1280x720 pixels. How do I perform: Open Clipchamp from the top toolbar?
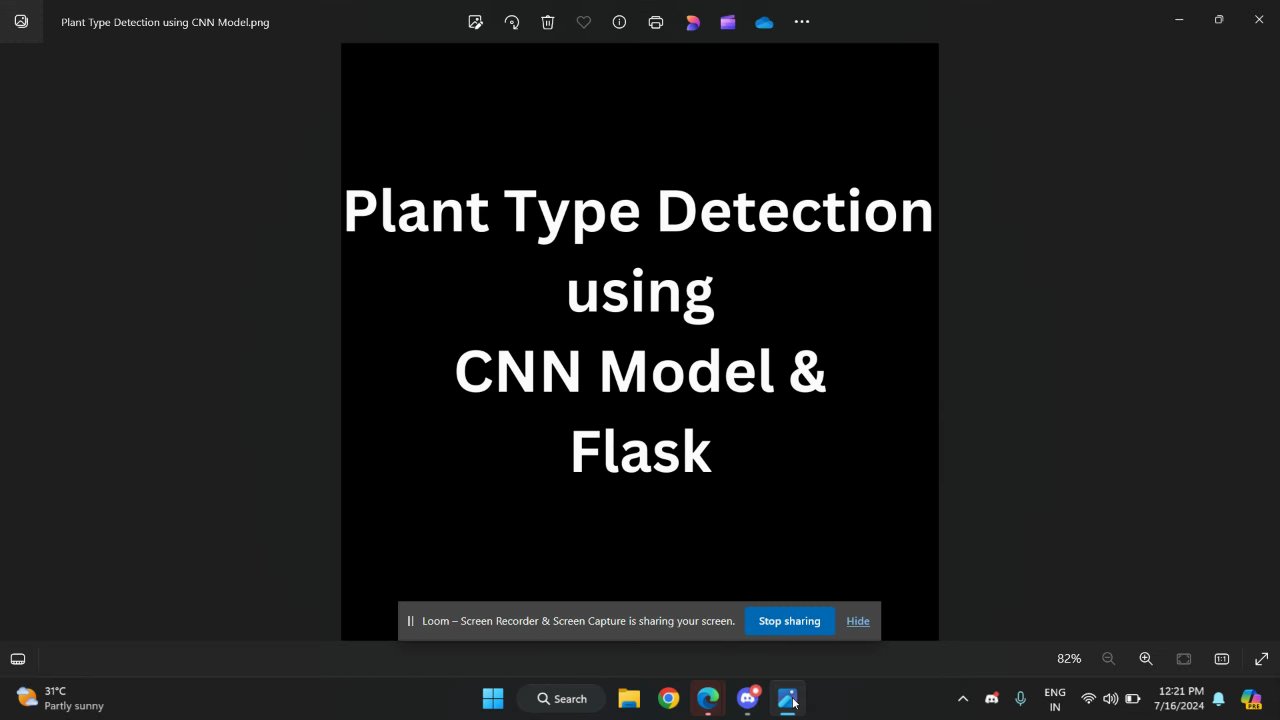coord(728,22)
